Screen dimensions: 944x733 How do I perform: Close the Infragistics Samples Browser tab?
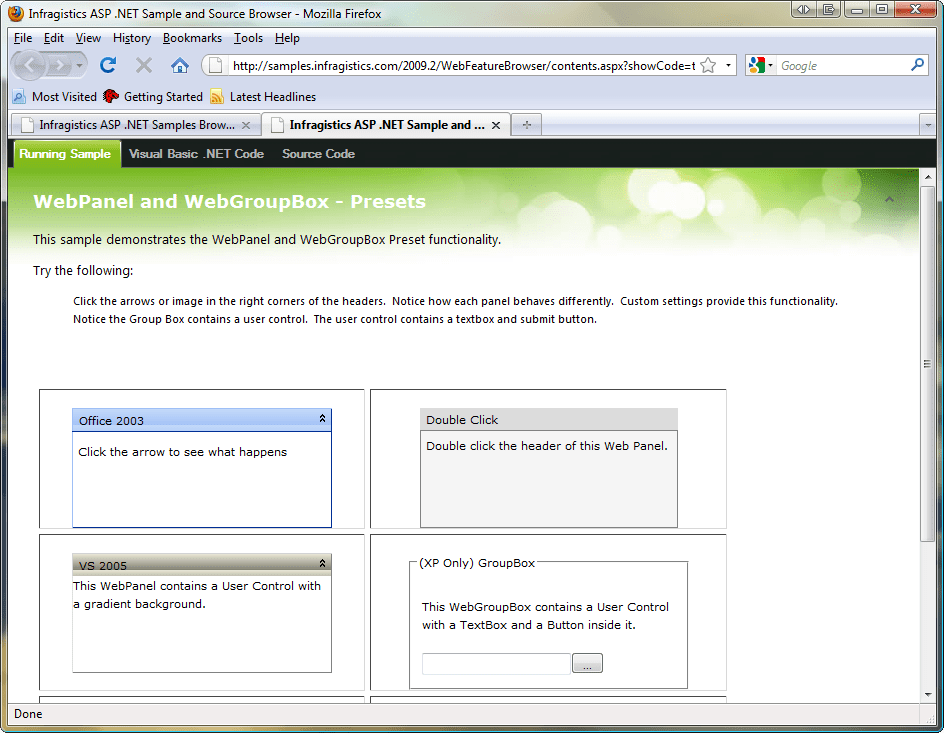click(x=246, y=125)
